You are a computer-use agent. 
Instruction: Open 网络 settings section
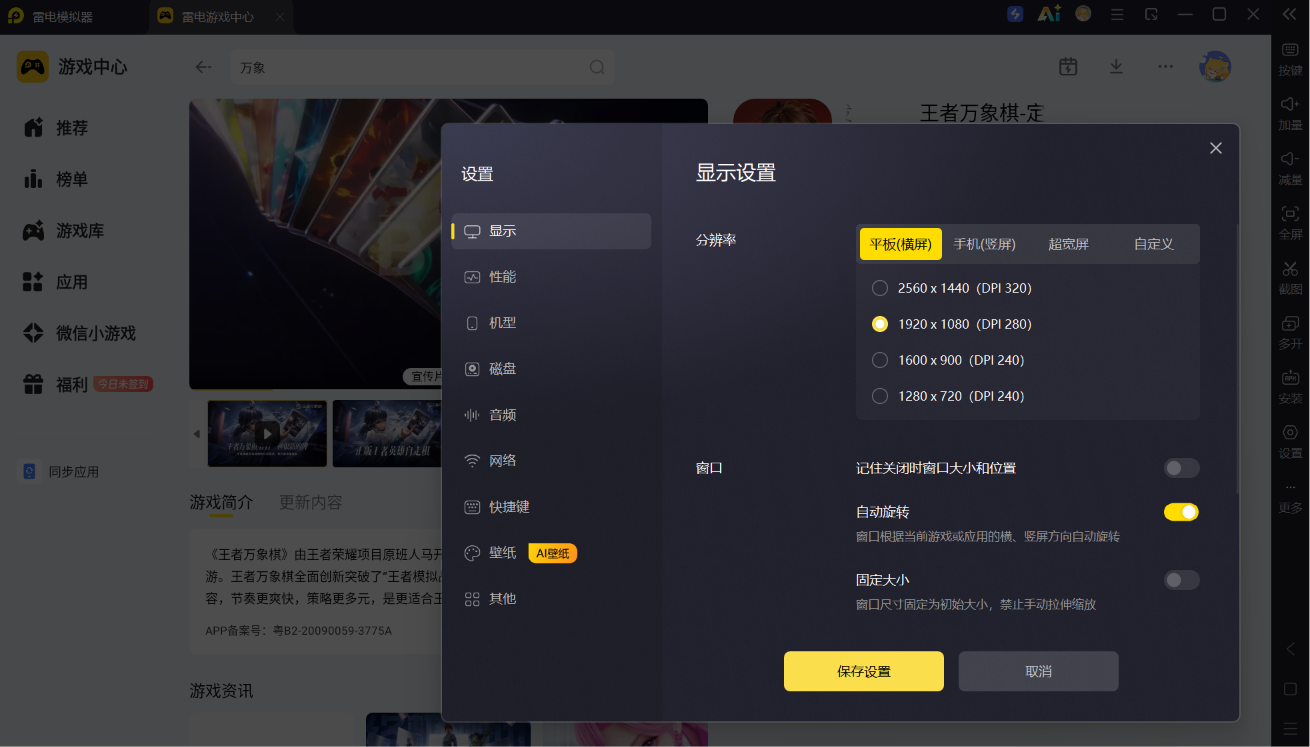pyautogui.click(x=551, y=461)
